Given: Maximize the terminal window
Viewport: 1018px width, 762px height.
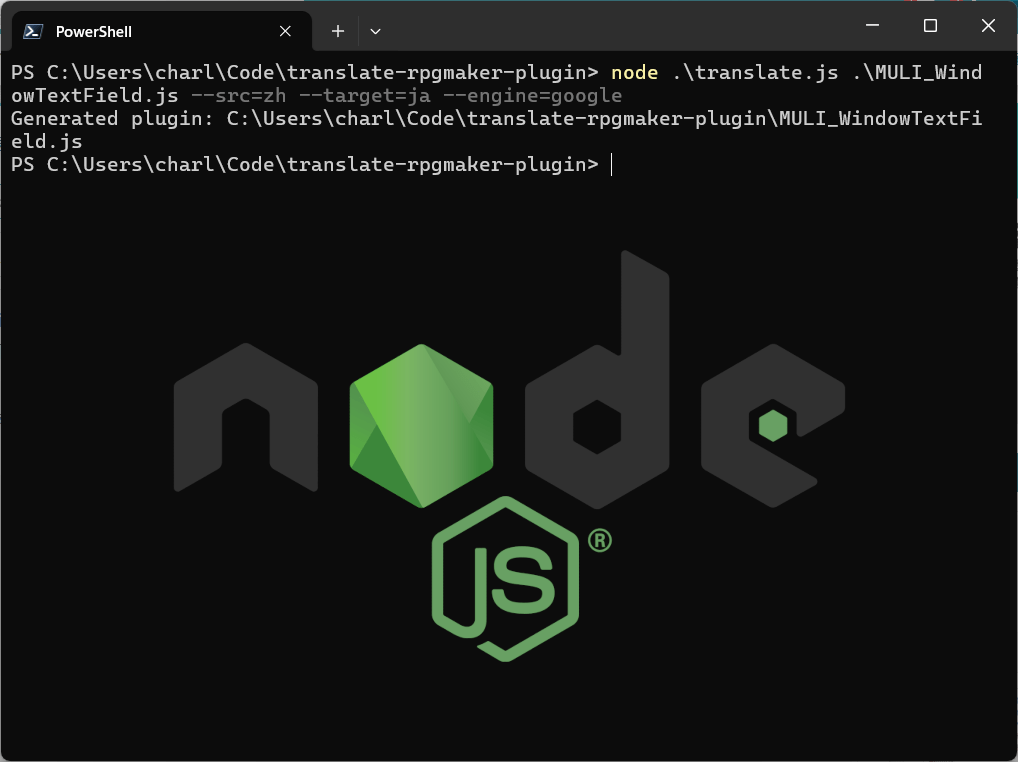Looking at the screenshot, I should (x=930, y=26).
